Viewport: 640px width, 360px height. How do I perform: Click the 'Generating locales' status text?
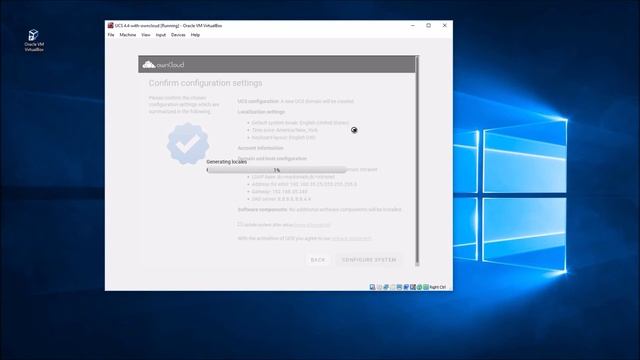click(x=227, y=162)
